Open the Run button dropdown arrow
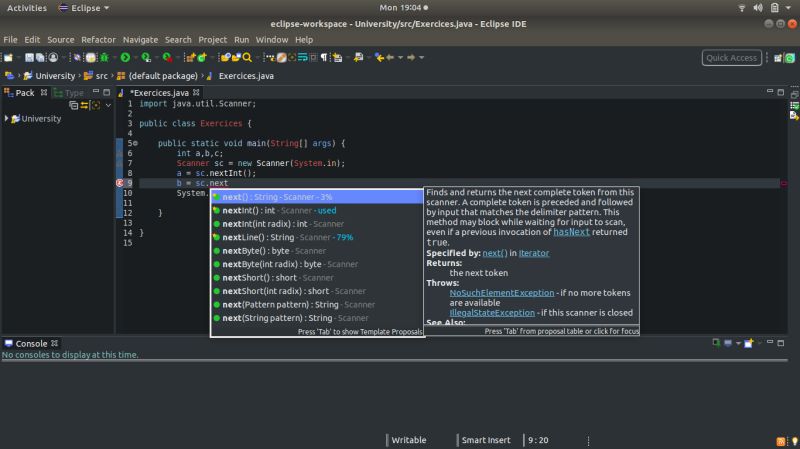The image size is (800, 449). click(x=136, y=58)
